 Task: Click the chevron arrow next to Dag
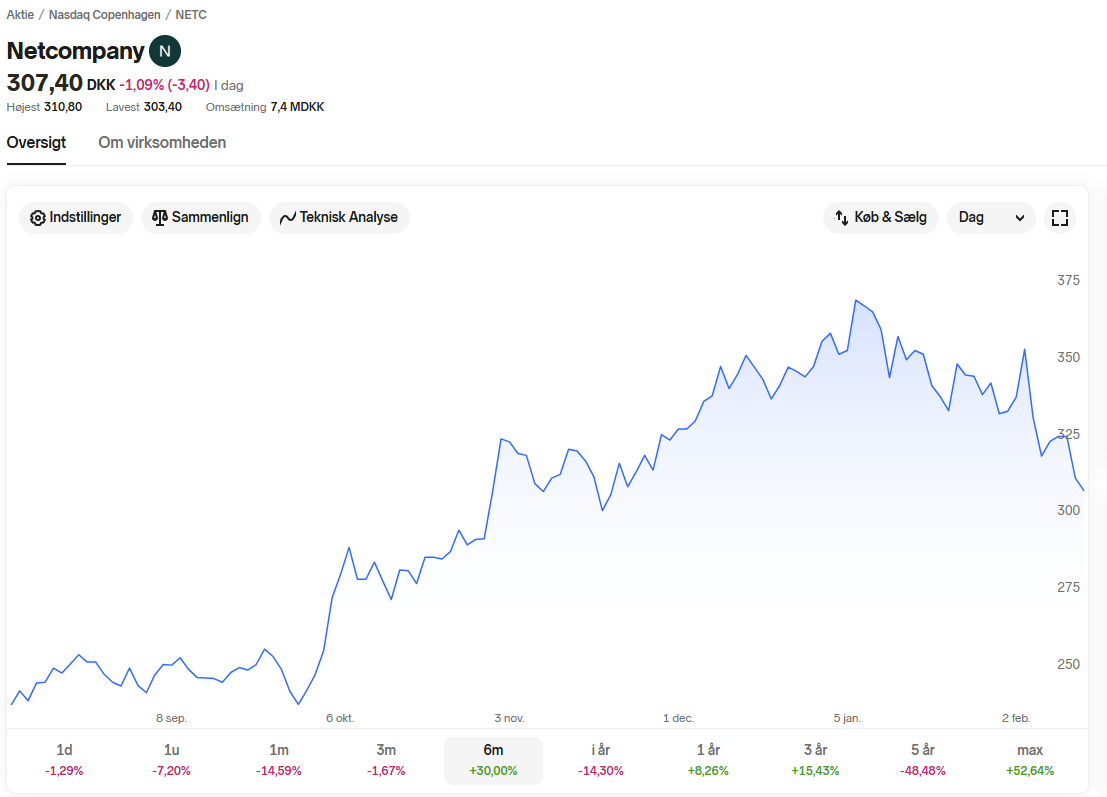click(x=1019, y=218)
